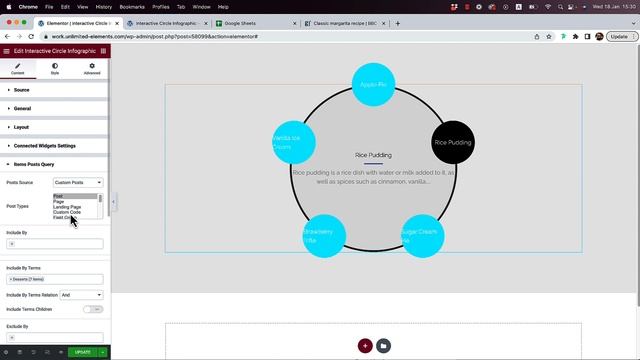Open Elementor page settings gear
640x360 pixels.
[6, 352]
